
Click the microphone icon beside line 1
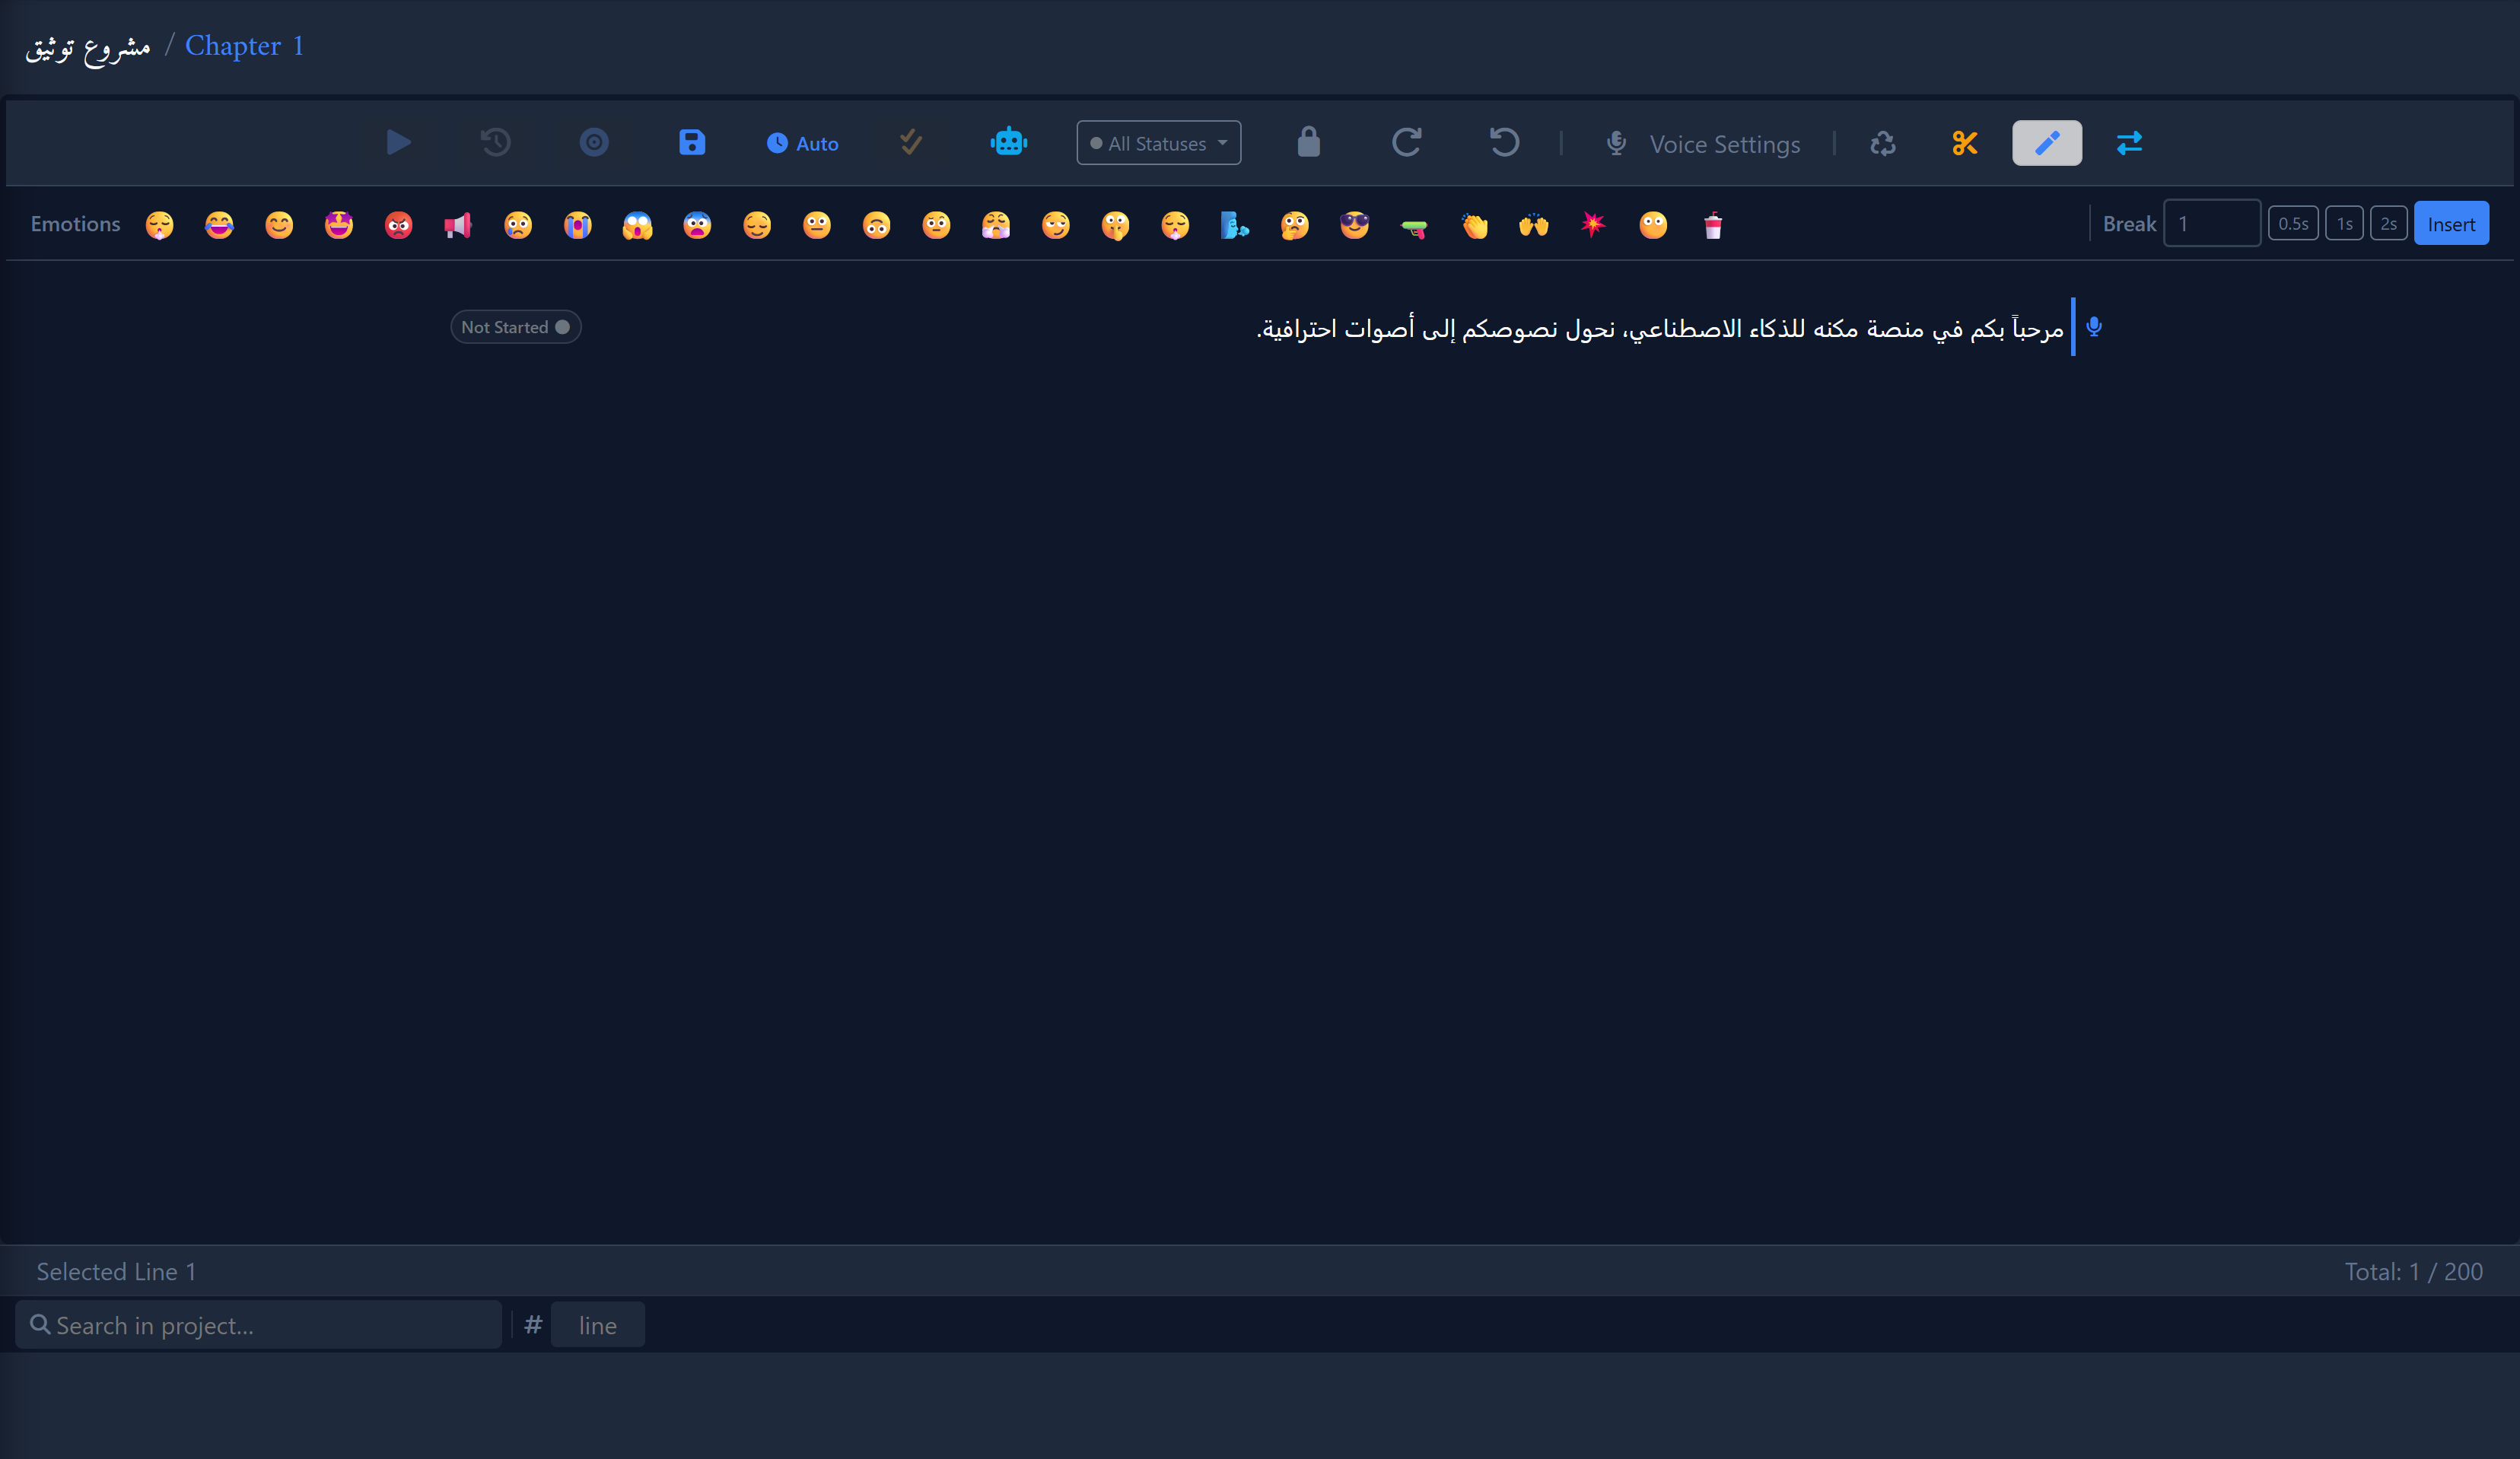(x=2094, y=327)
